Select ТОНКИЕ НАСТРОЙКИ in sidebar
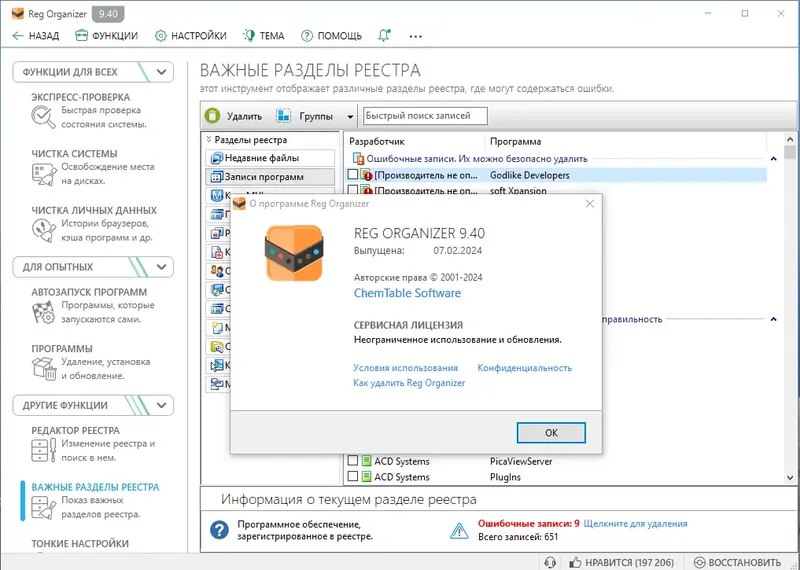The image size is (800, 570). (80, 543)
